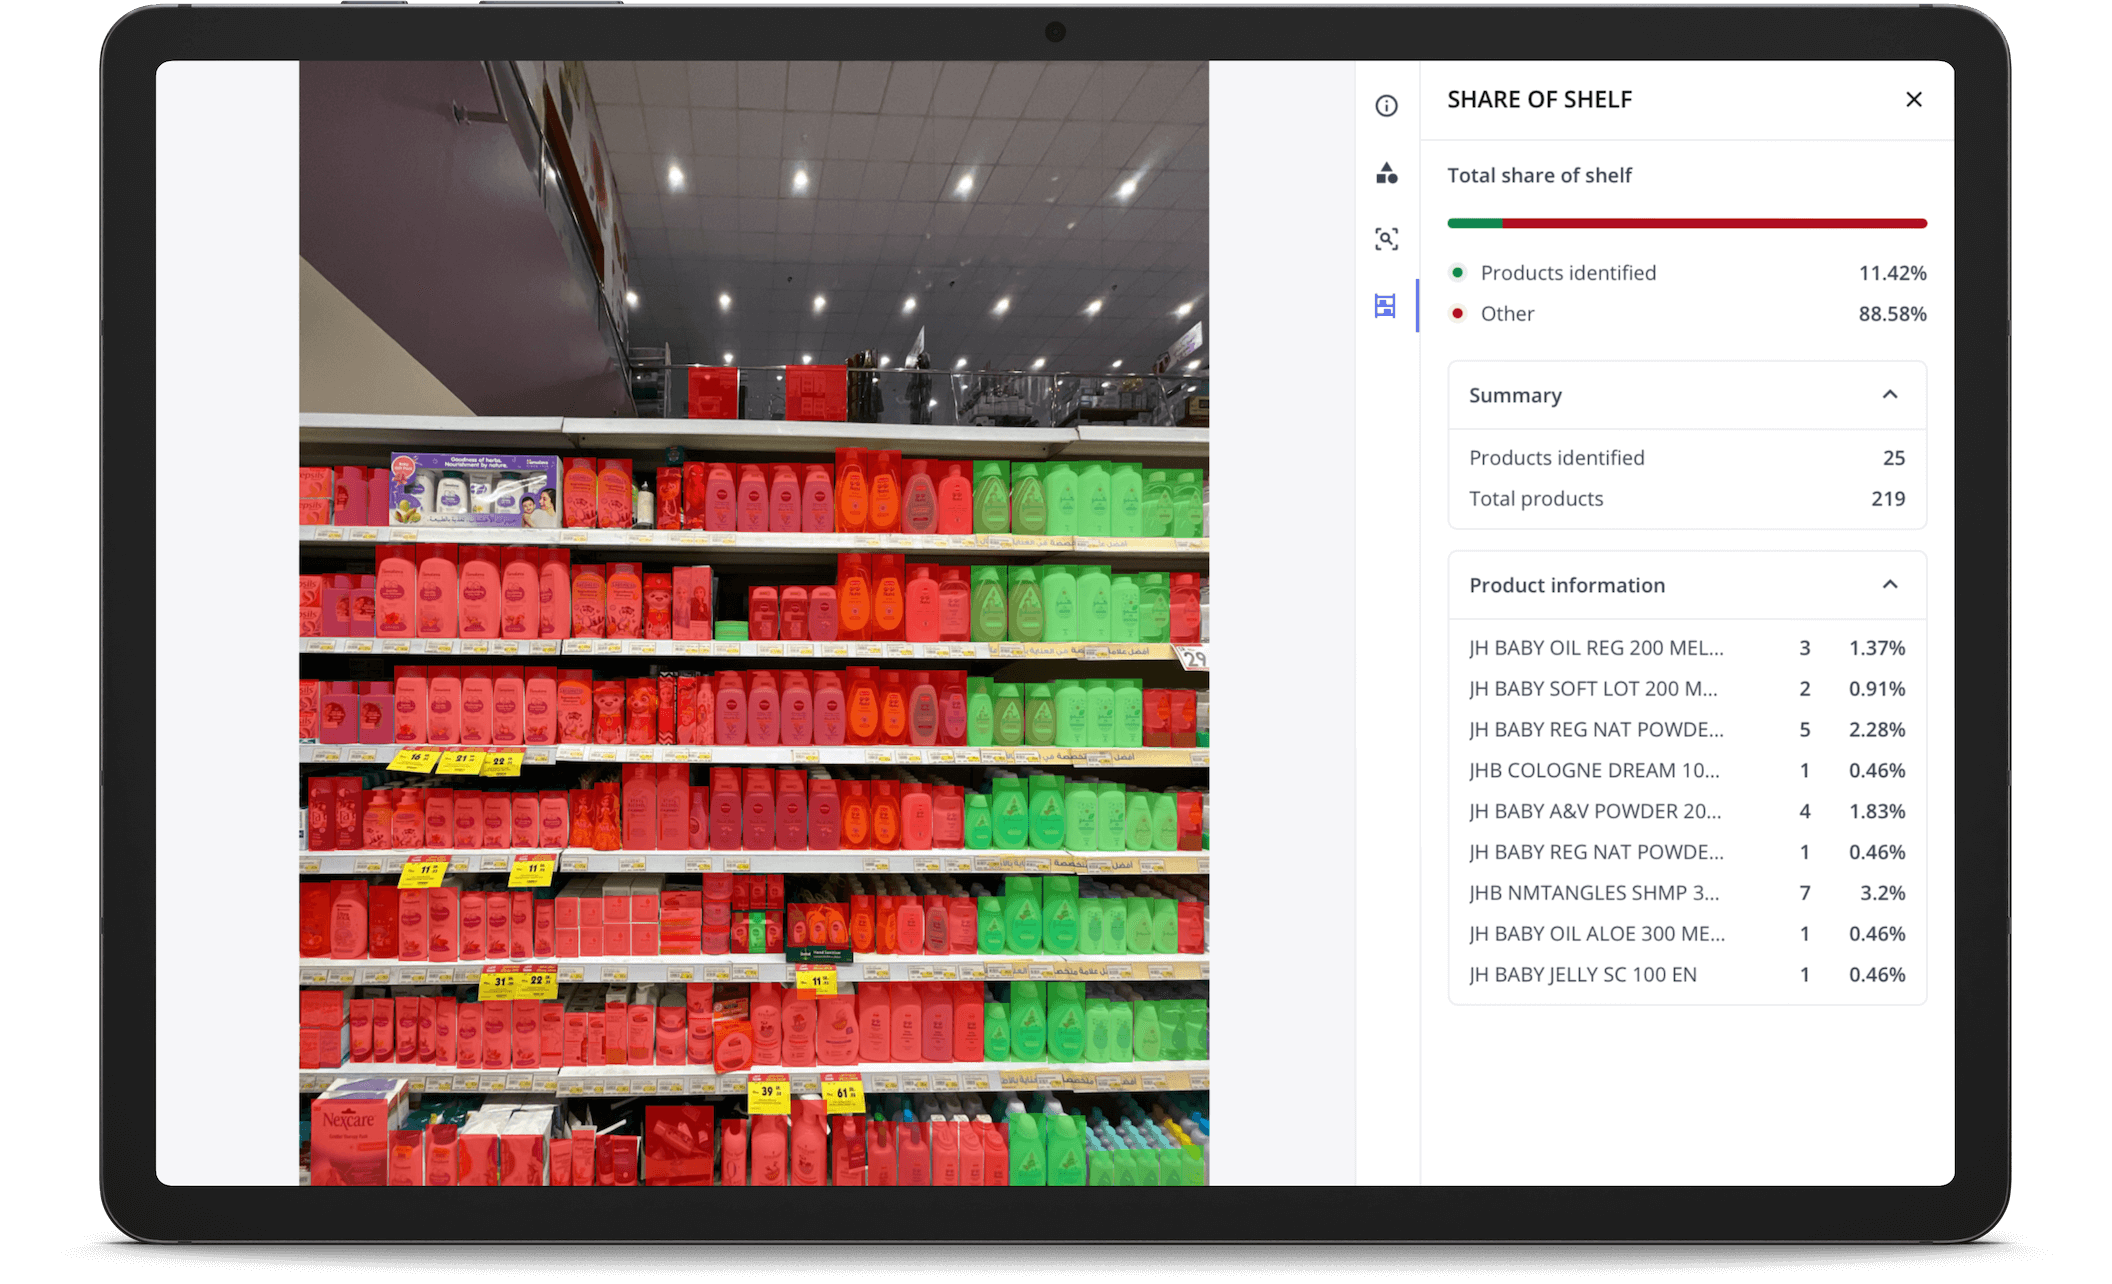Image resolution: width=2112 pixels, height=1284 pixels.
Task: Collapse the Summary section
Action: (x=1890, y=395)
